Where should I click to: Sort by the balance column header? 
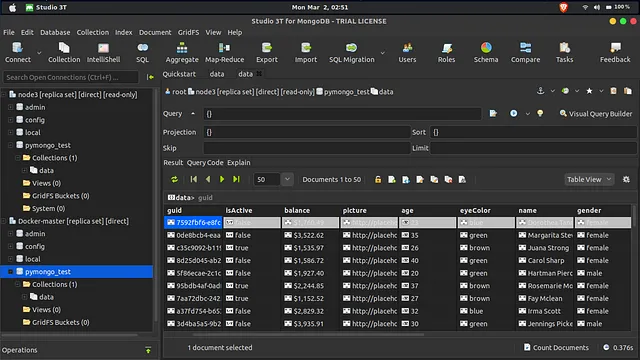tap(311, 210)
